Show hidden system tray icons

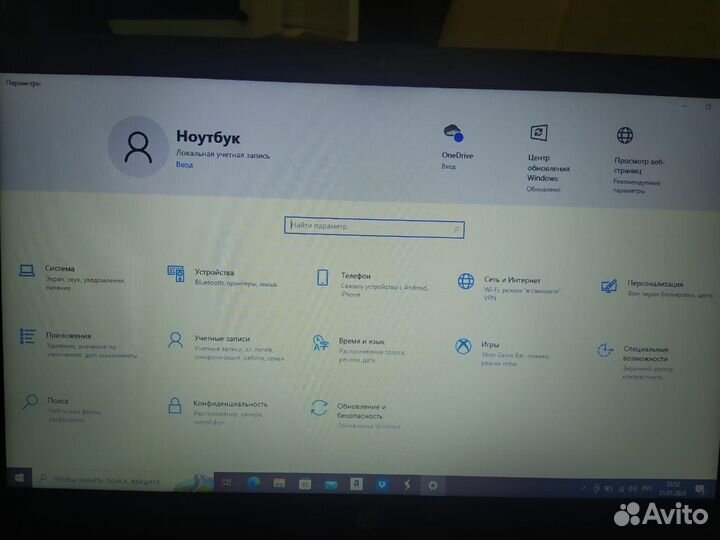click(x=584, y=488)
